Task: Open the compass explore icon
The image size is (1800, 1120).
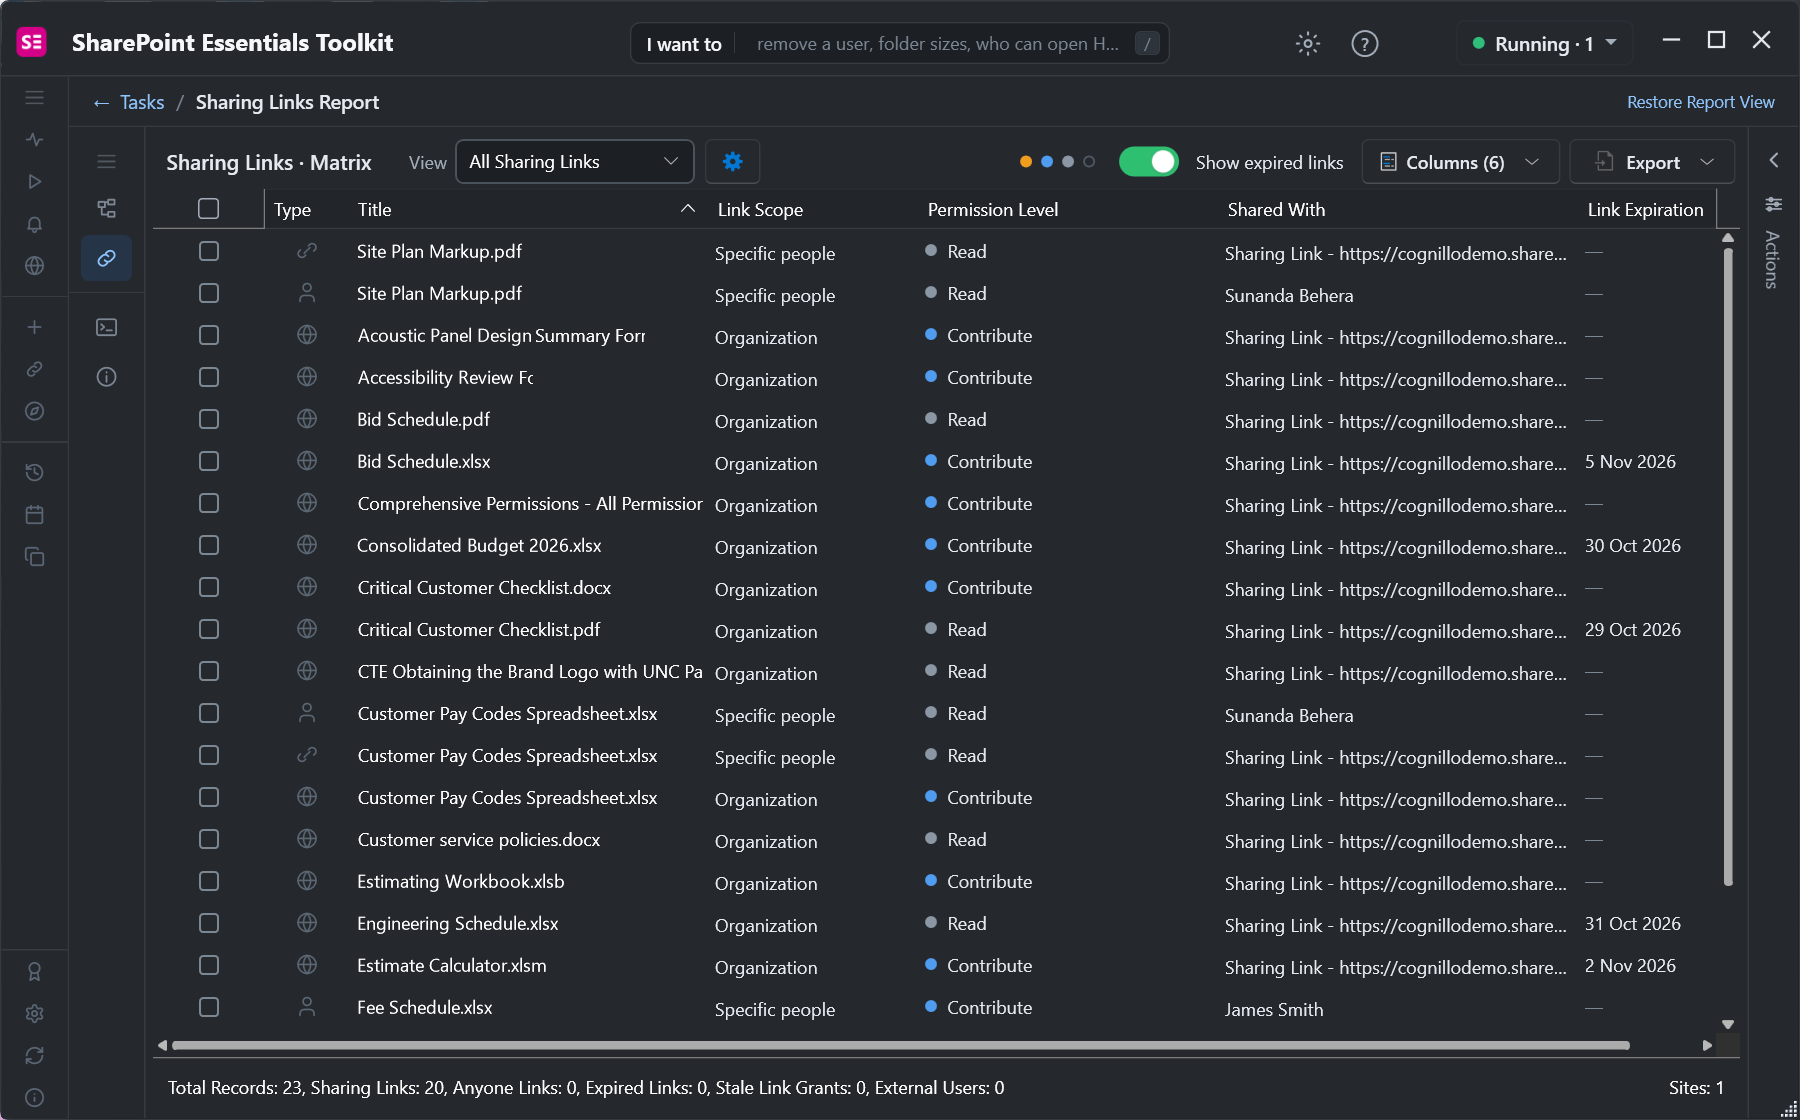Action: [x=35, y=411]
